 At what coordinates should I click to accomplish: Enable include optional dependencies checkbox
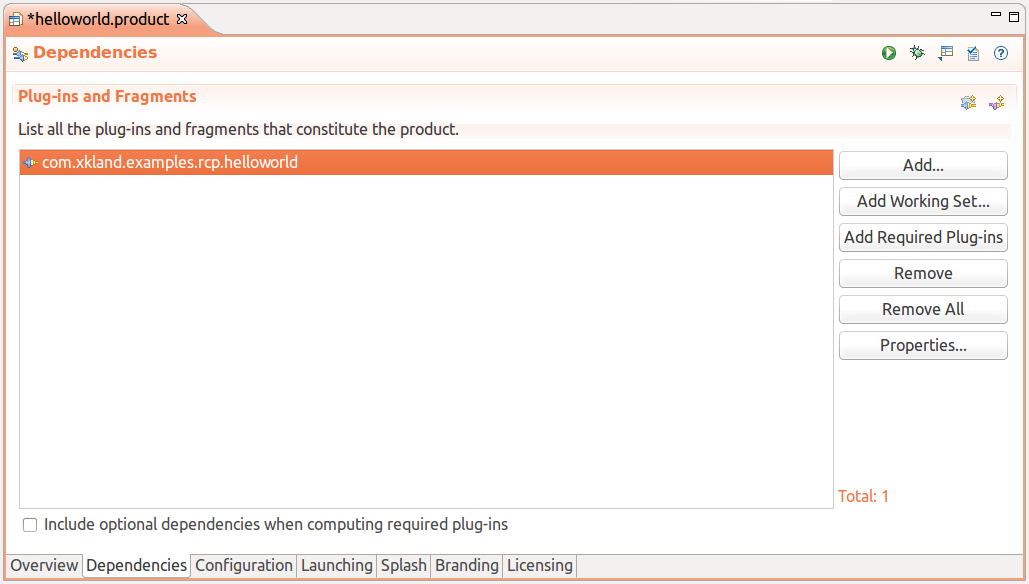[30, 525]
